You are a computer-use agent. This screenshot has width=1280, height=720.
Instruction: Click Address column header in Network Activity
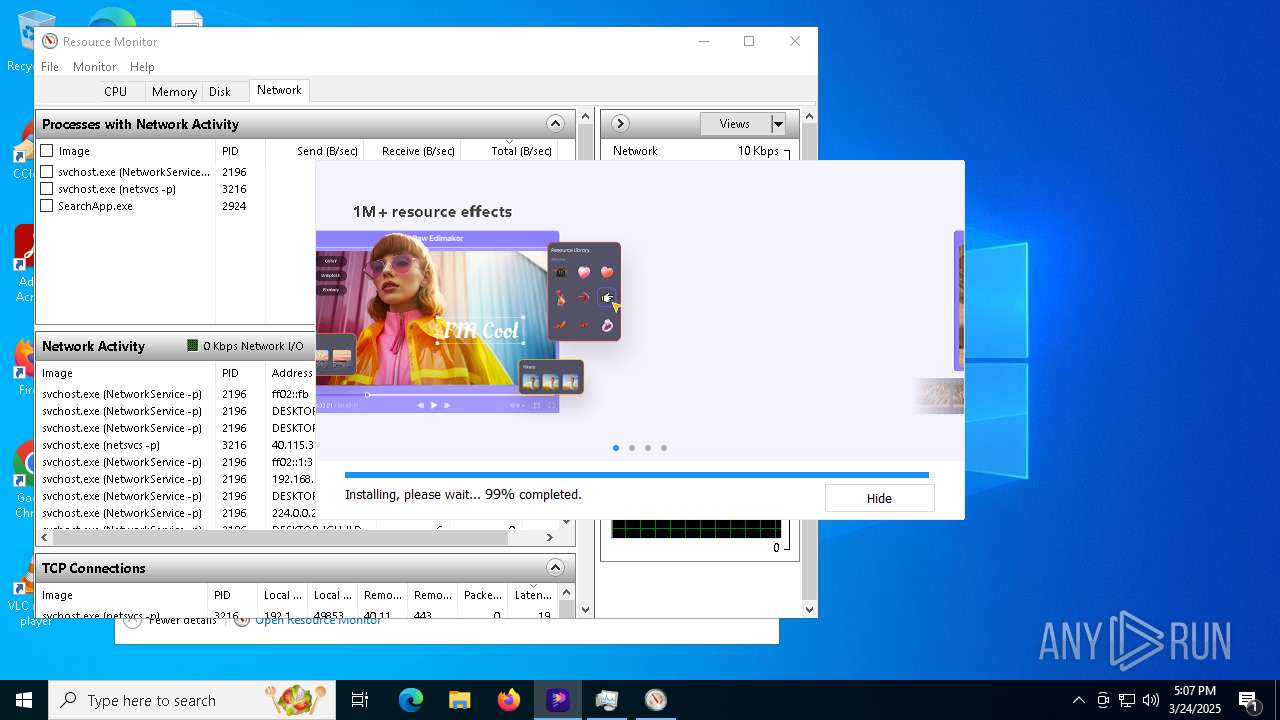292,373
